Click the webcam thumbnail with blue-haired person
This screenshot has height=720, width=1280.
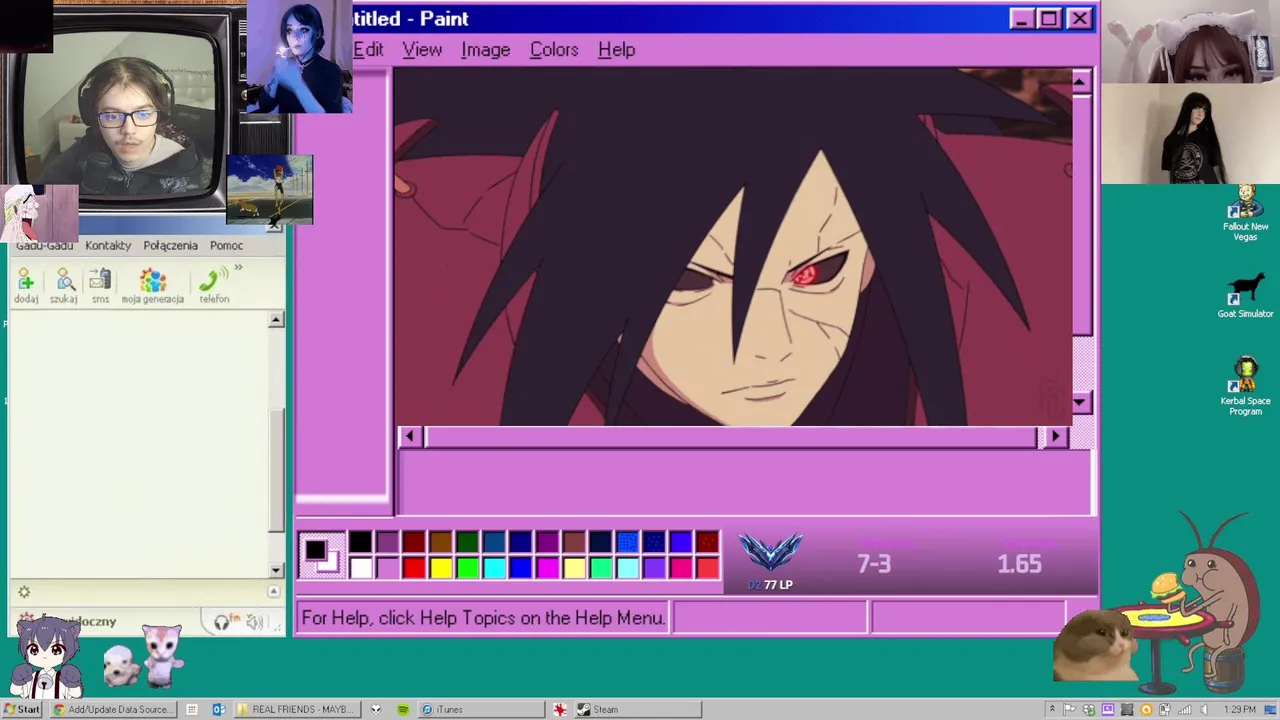299,57
